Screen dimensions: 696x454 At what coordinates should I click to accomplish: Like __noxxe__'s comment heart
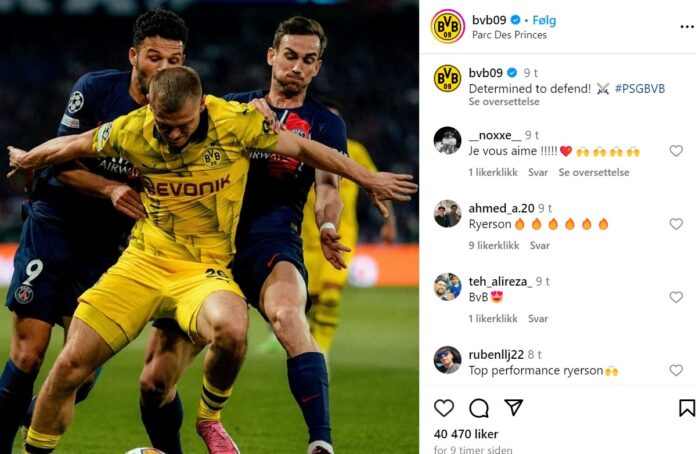click(x=676, y=151)
